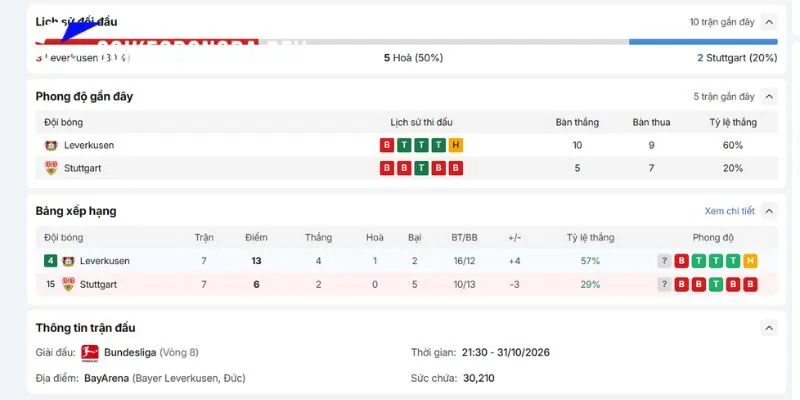Click the BayArena venue name
Image resolution: width=800 pixels, height=400 pixels.
pos(107,379)
